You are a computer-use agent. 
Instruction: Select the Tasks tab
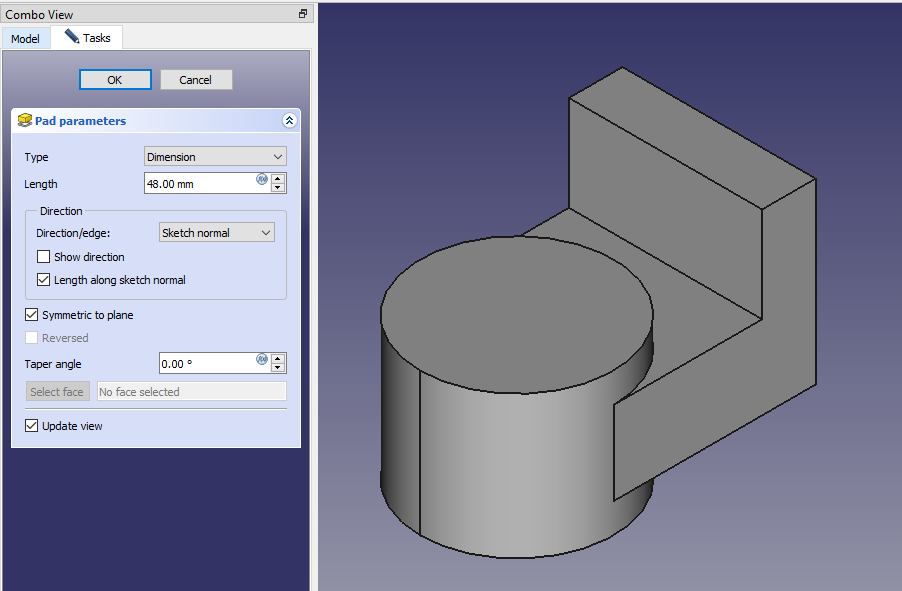88,38
